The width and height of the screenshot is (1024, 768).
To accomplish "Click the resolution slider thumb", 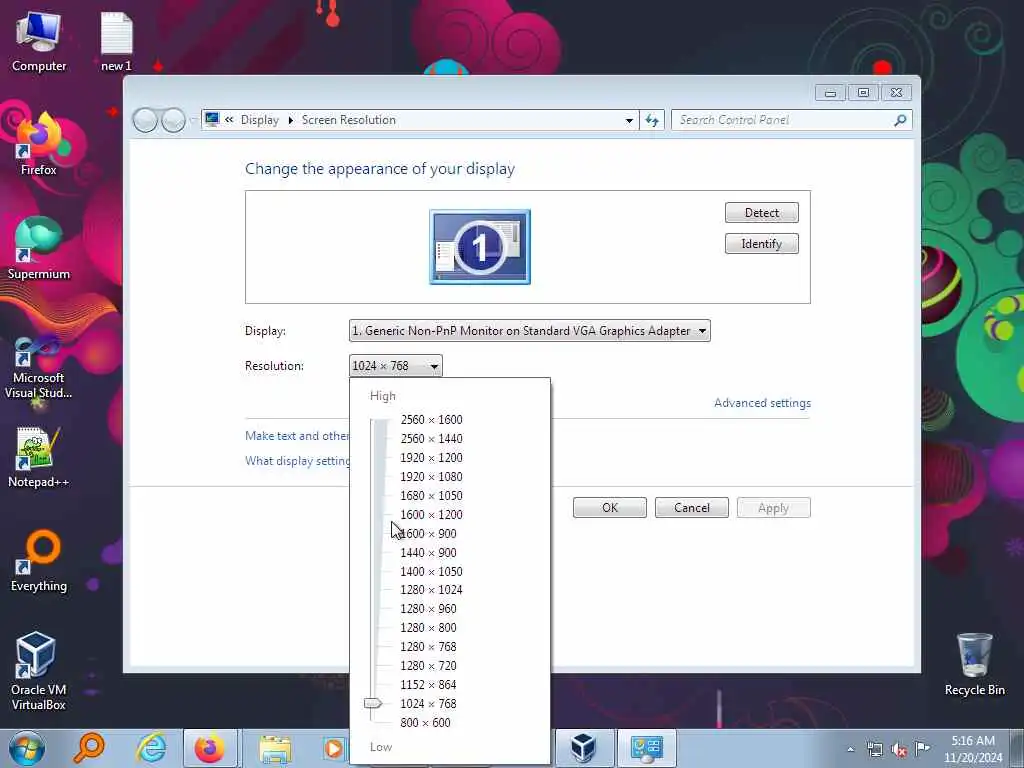I will point(373,703).
